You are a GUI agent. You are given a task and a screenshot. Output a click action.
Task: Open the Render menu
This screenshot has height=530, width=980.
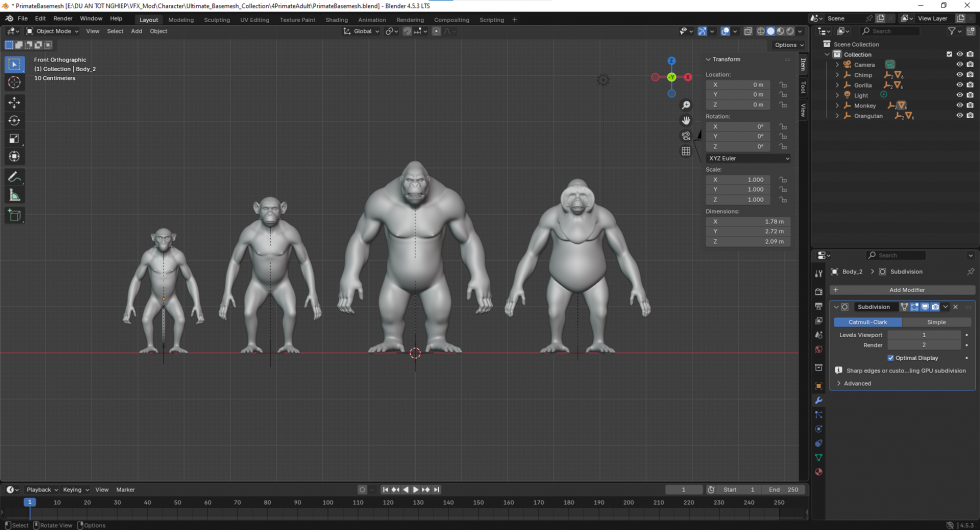pos(62,18)
